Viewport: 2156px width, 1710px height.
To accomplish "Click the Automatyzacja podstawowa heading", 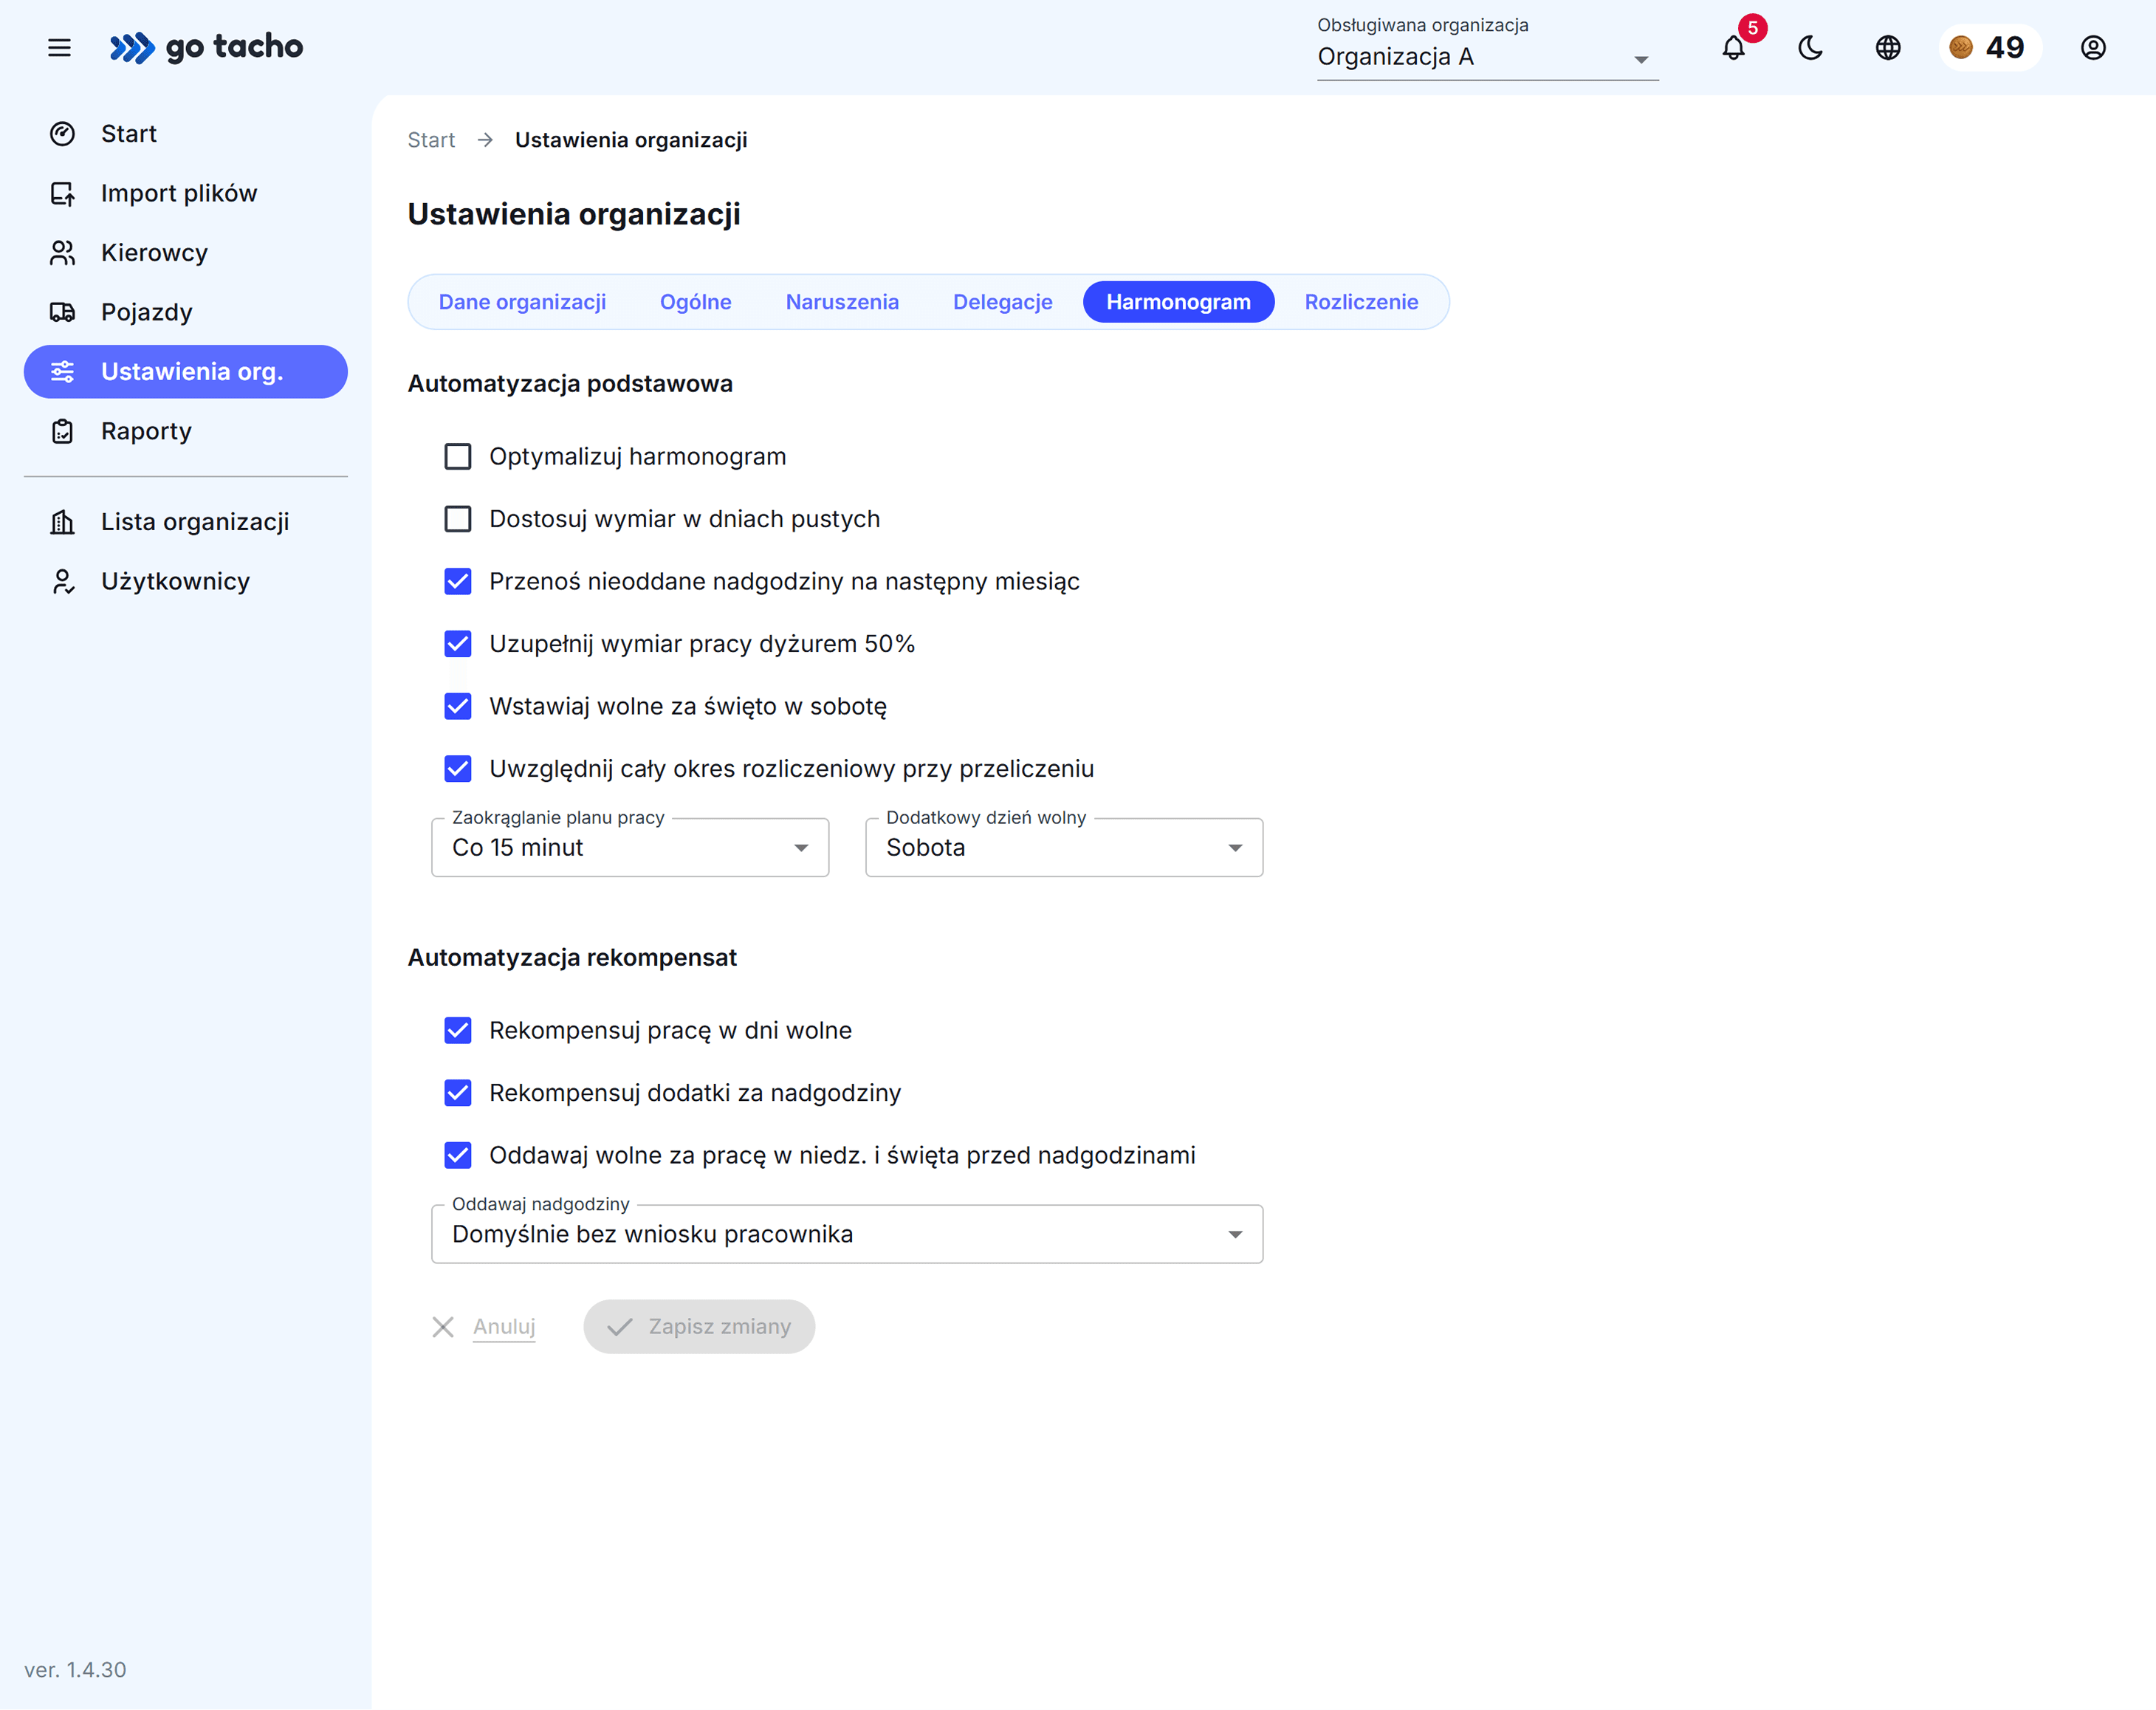I will click(x=570, y=384).
